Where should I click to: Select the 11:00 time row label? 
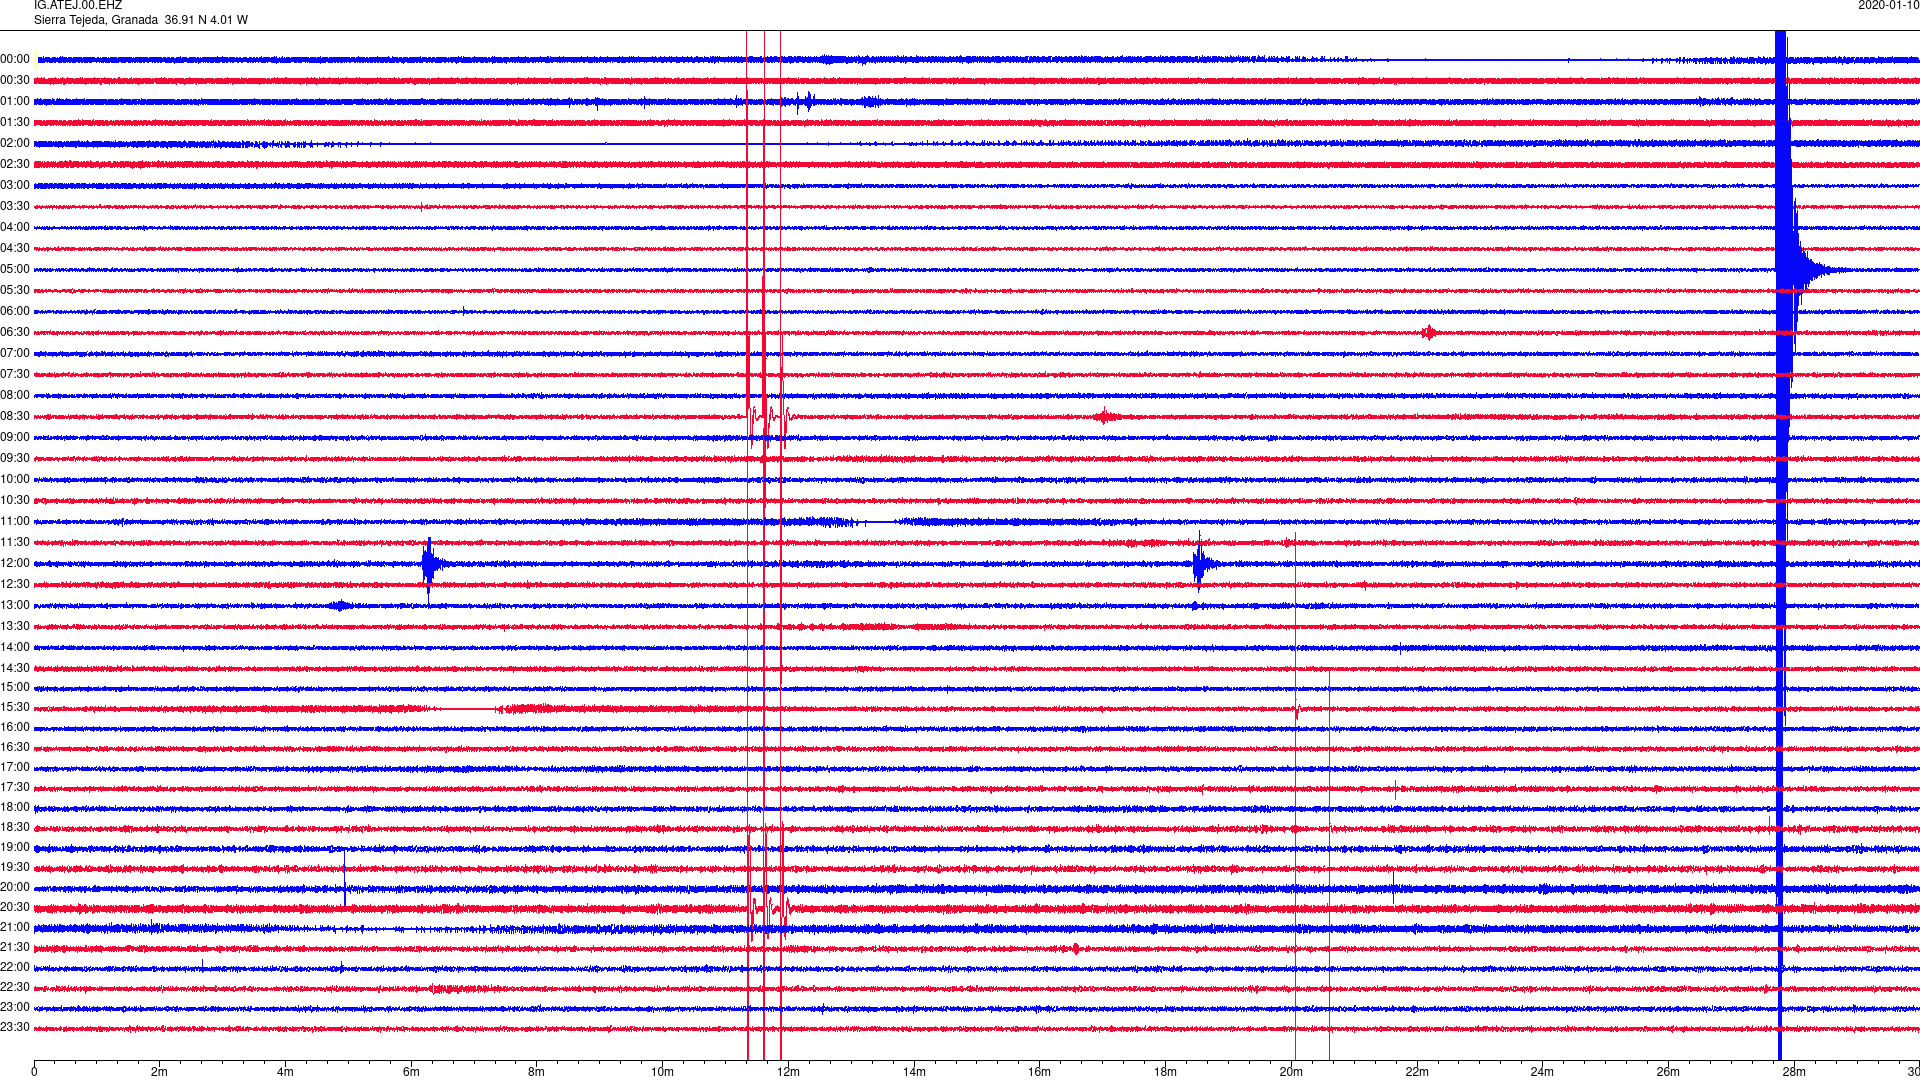[15, 522]
